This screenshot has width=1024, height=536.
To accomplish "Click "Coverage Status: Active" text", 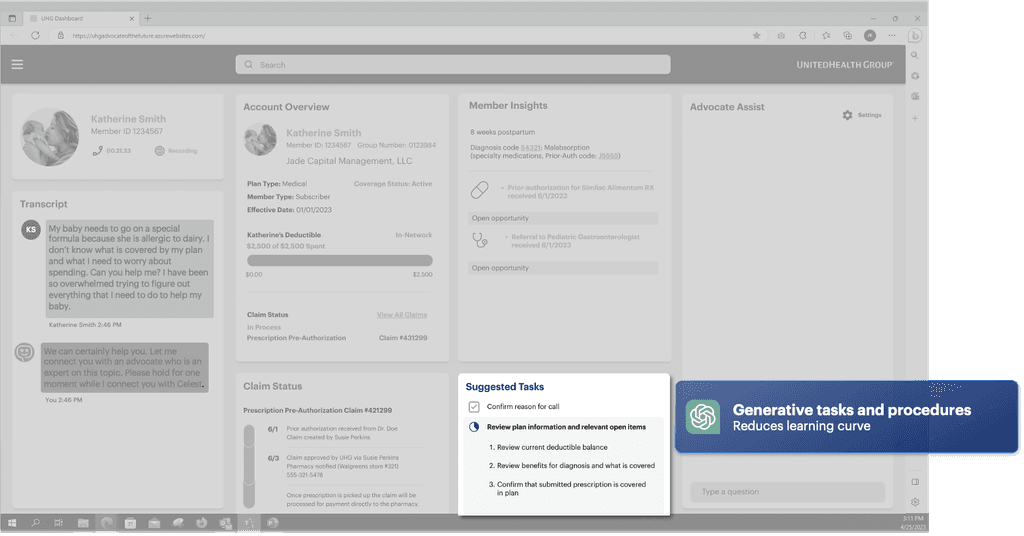I will tap(393, 183).
